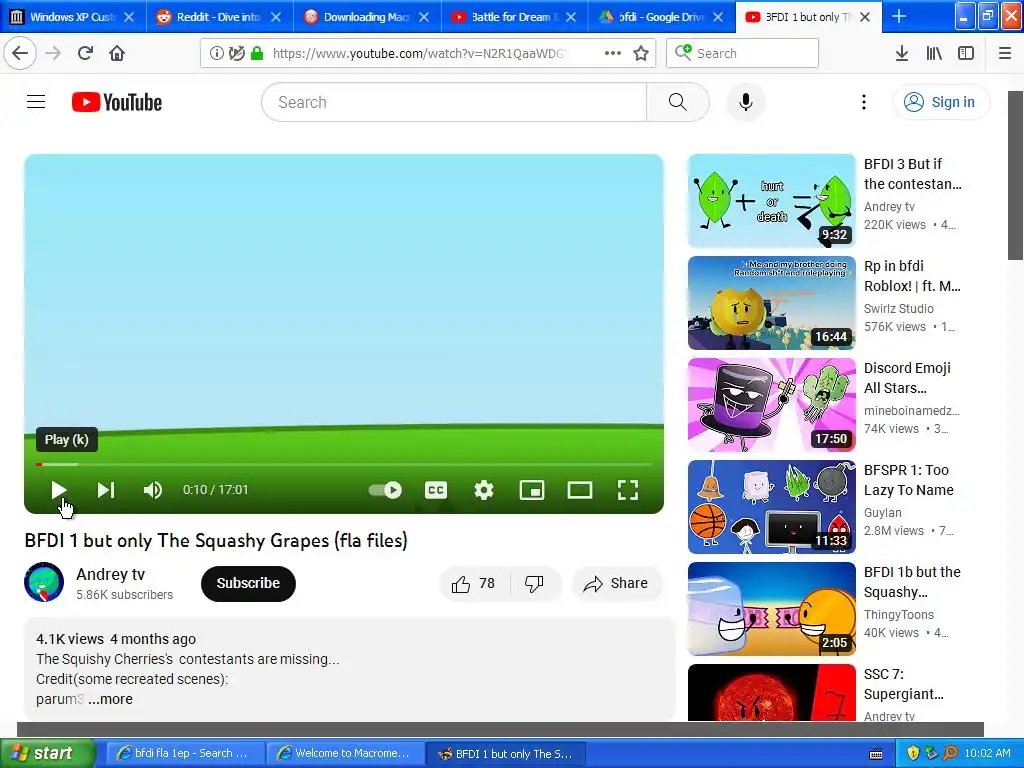Start voice search with microphone
The height and width of the screenshot is (768, 1024).
746,102
